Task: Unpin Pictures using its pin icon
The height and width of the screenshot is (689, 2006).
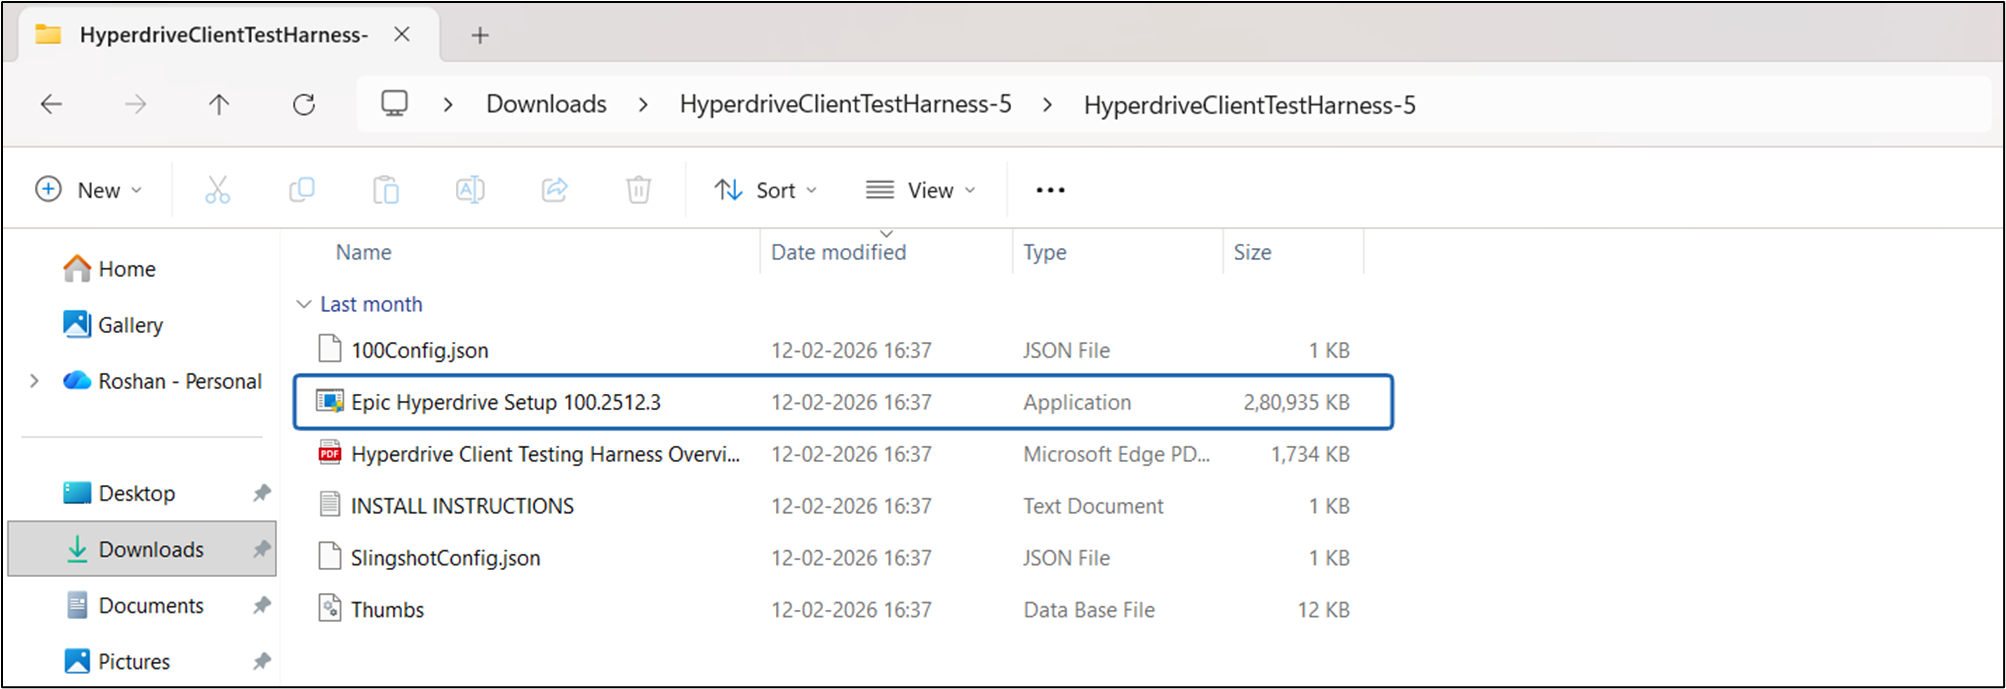Action: pos(262,661)
